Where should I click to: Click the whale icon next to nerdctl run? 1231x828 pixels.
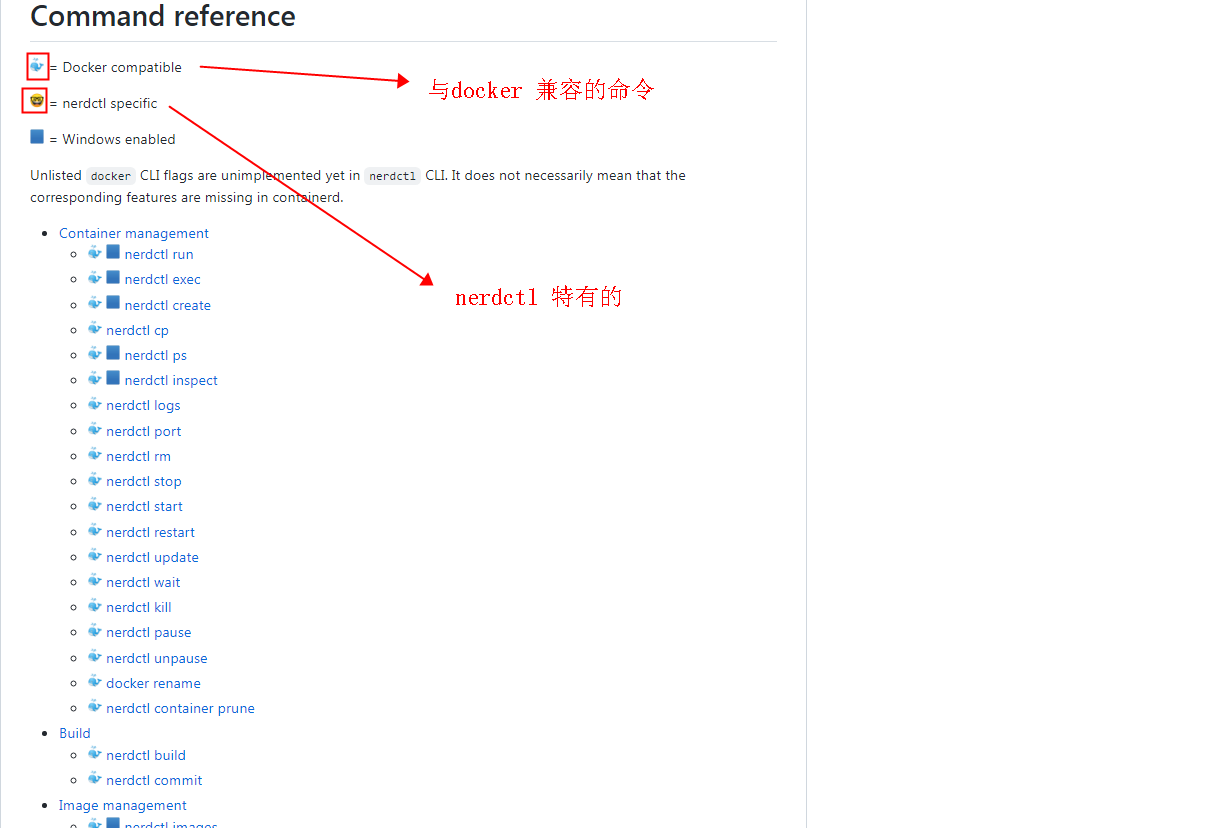pos(93,253)
